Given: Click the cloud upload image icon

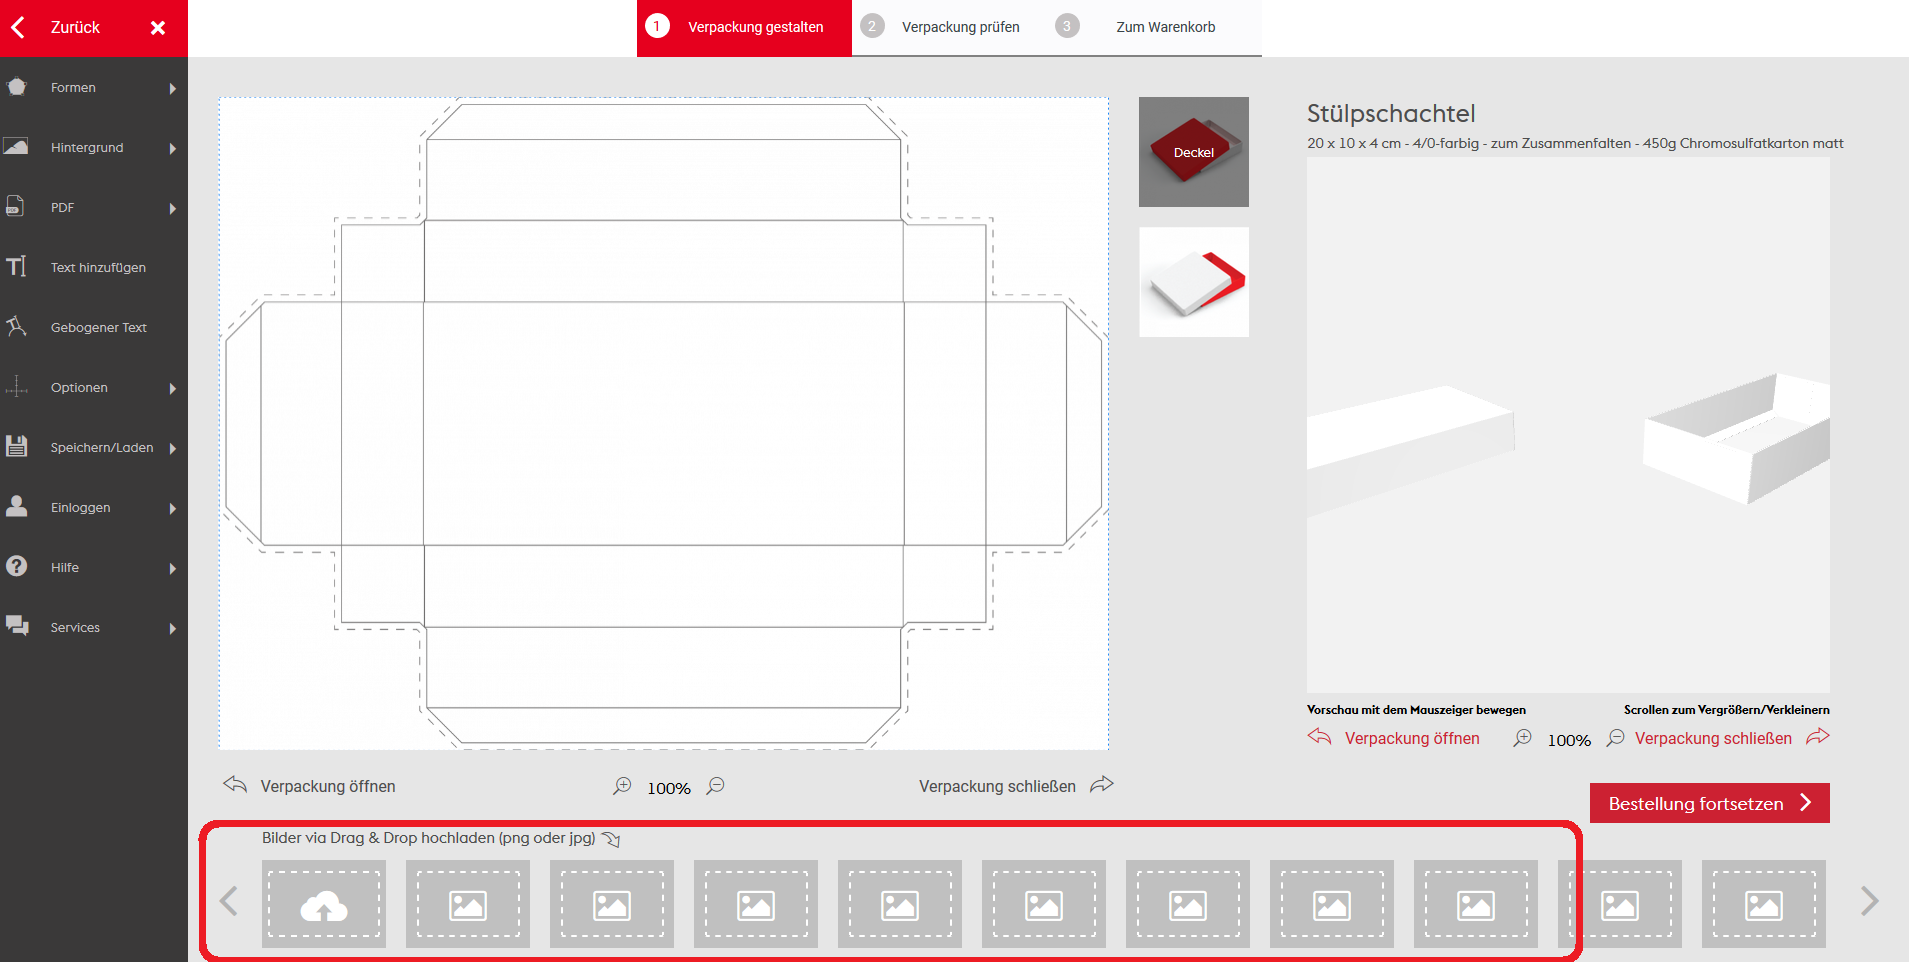Looking at the screenshot, I should click(323, 904).
